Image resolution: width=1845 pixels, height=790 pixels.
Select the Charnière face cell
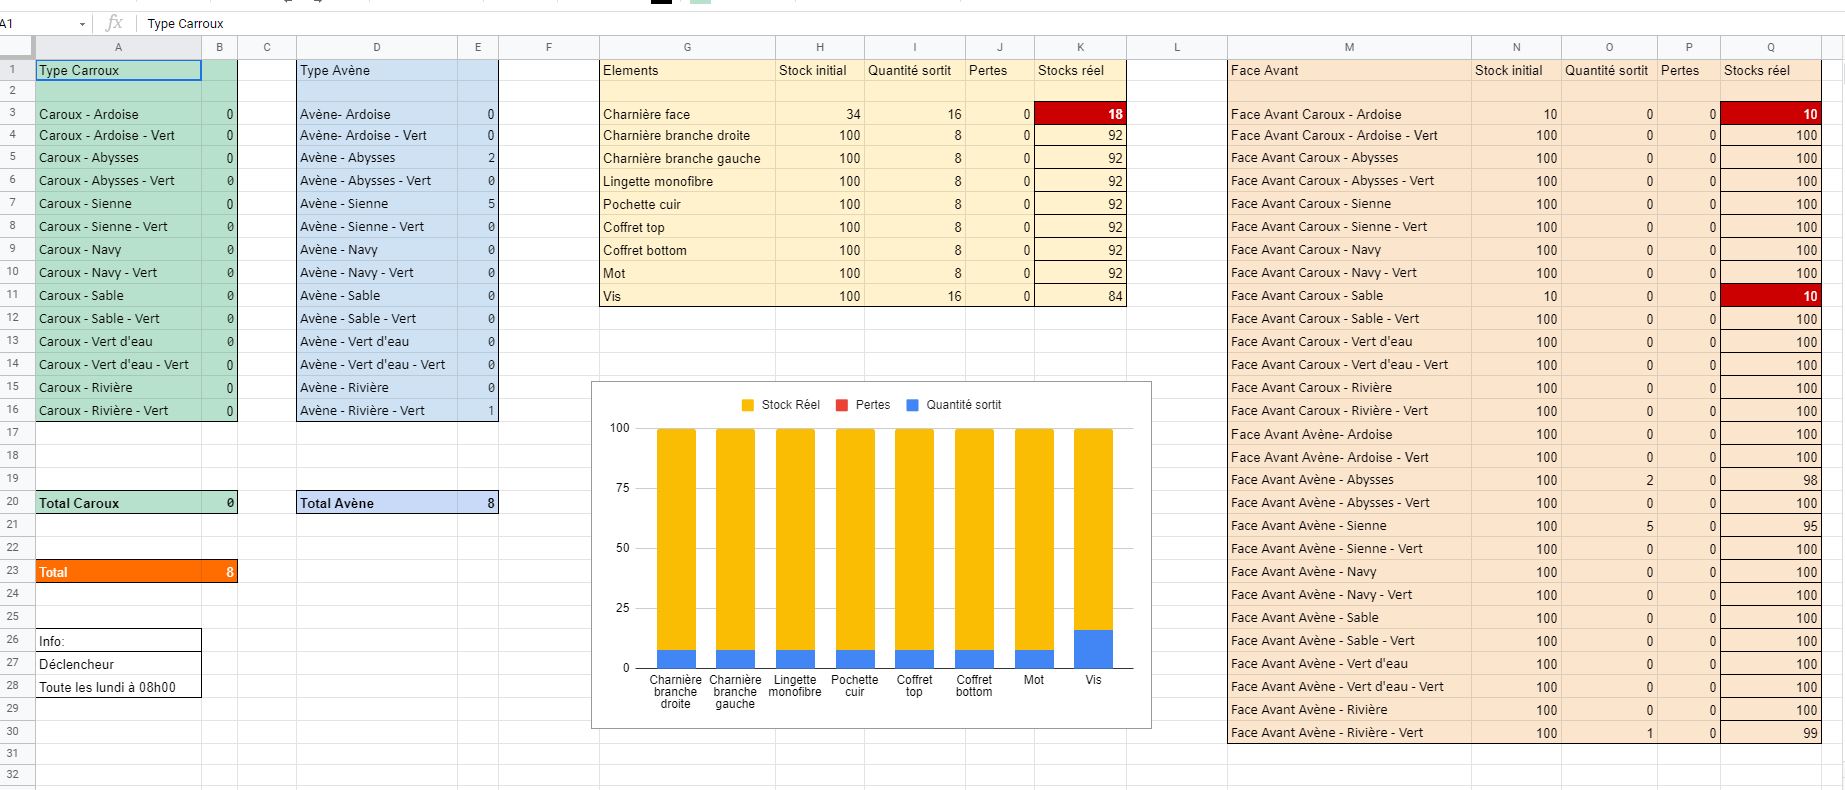(x=687, y=114)
